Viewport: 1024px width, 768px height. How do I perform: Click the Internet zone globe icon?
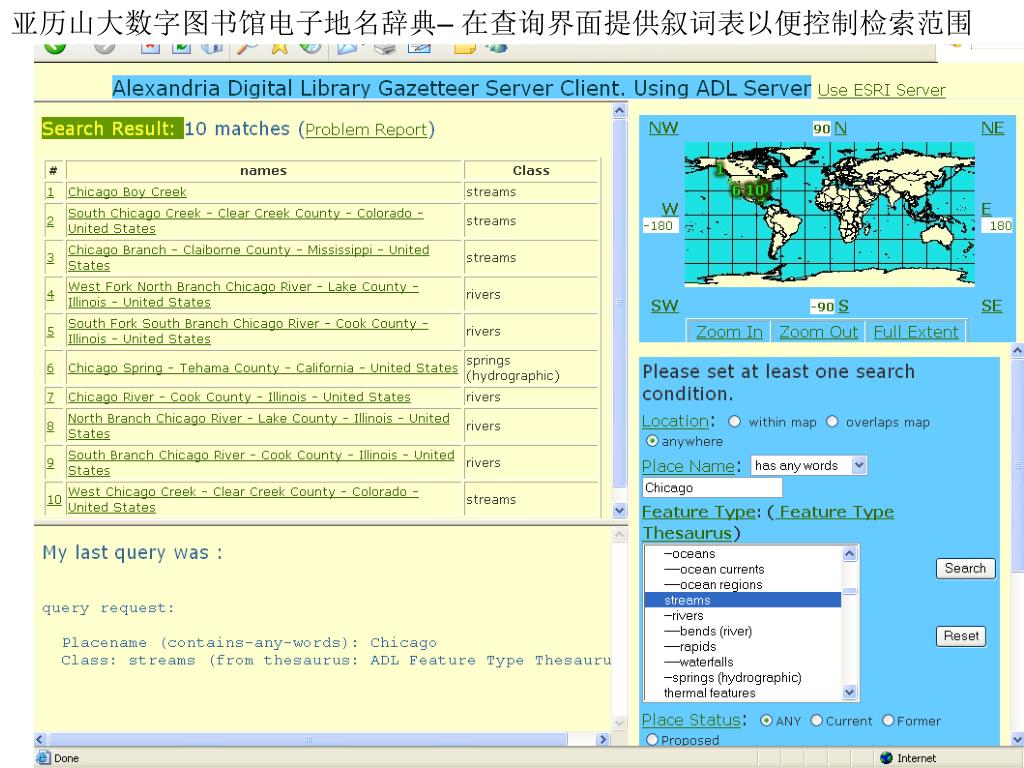tap(886, 758)
